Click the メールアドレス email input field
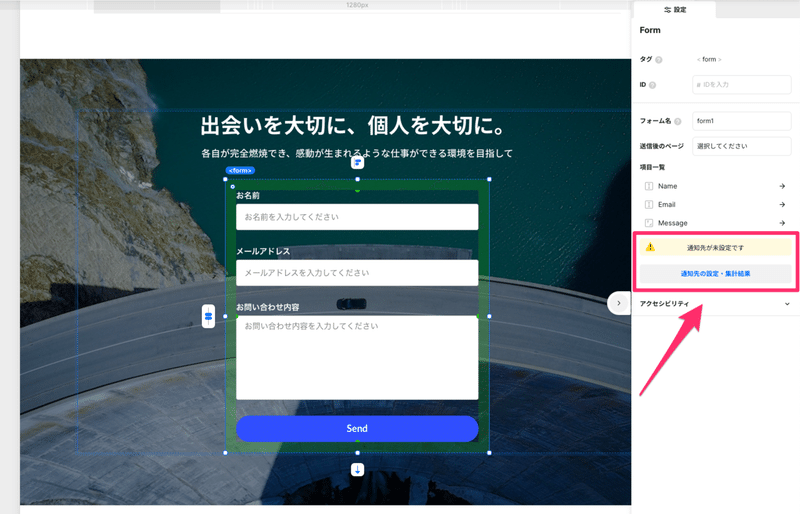 357,273
